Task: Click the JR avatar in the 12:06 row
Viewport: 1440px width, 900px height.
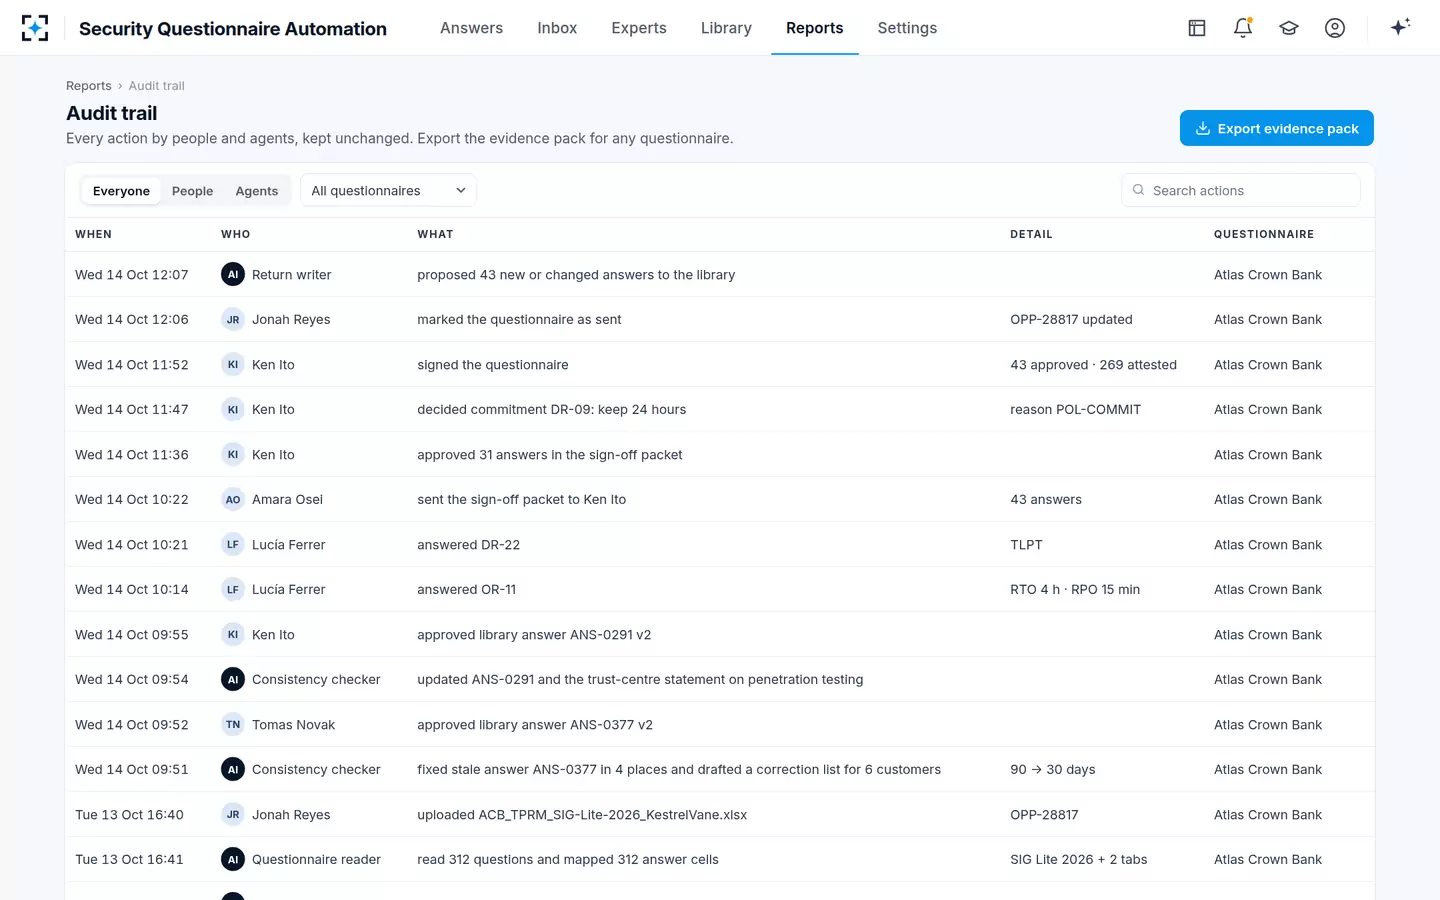Action: [233, 319]
